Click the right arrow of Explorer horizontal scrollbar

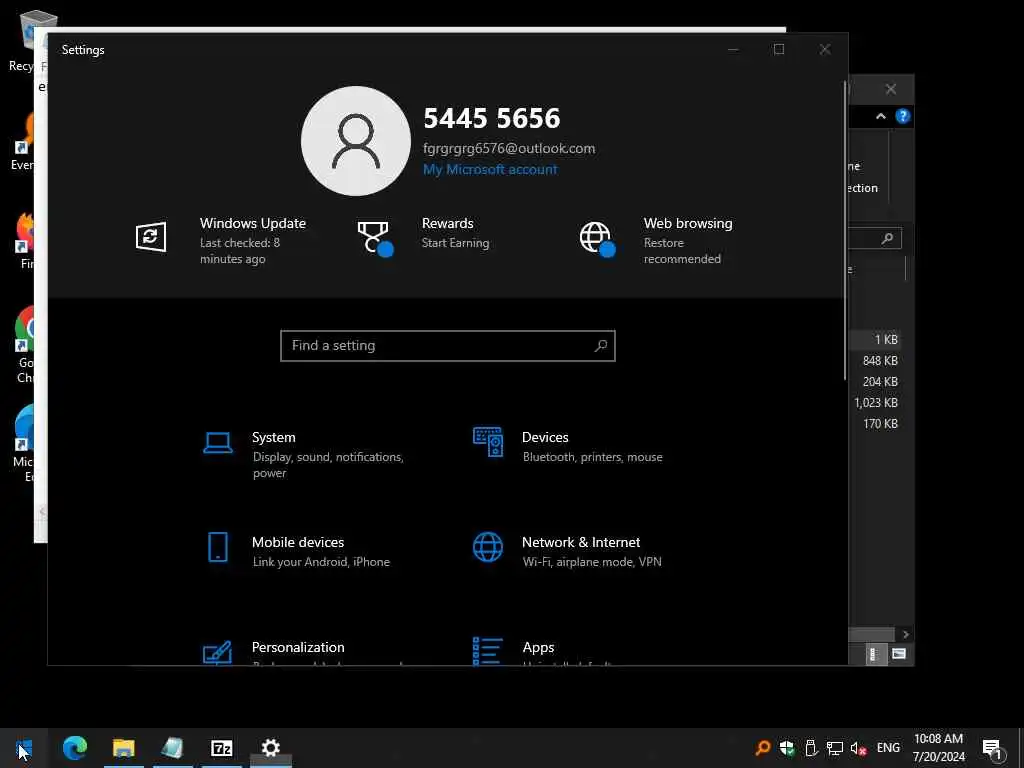pyautogui.click(x=905, y=634)
